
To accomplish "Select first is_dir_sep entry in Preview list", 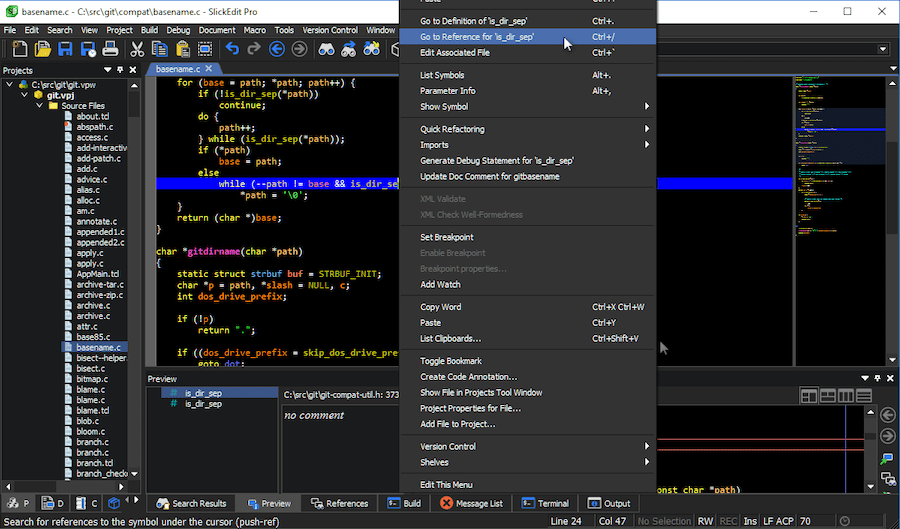I will click(x=203, y=393).
